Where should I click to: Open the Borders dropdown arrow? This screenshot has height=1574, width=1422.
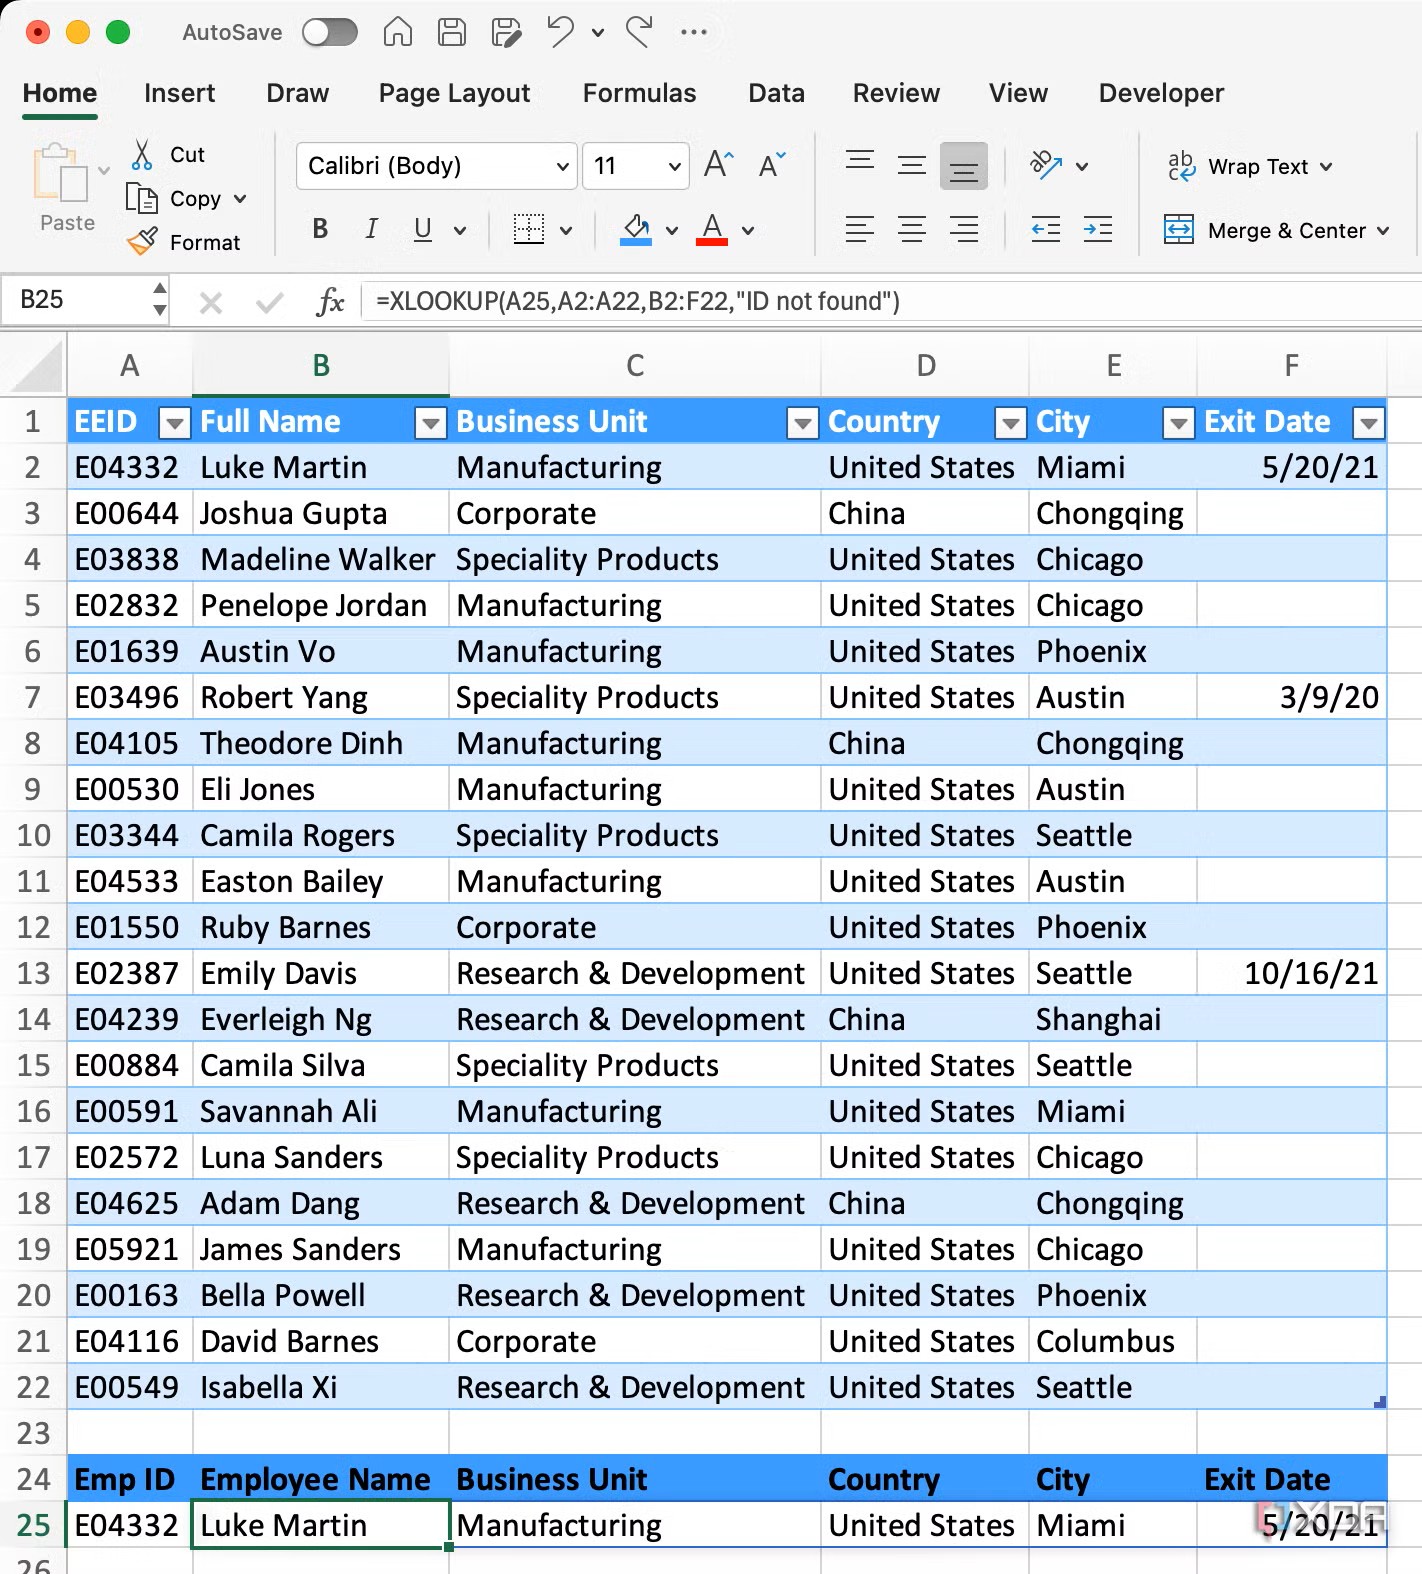point(566,230)
